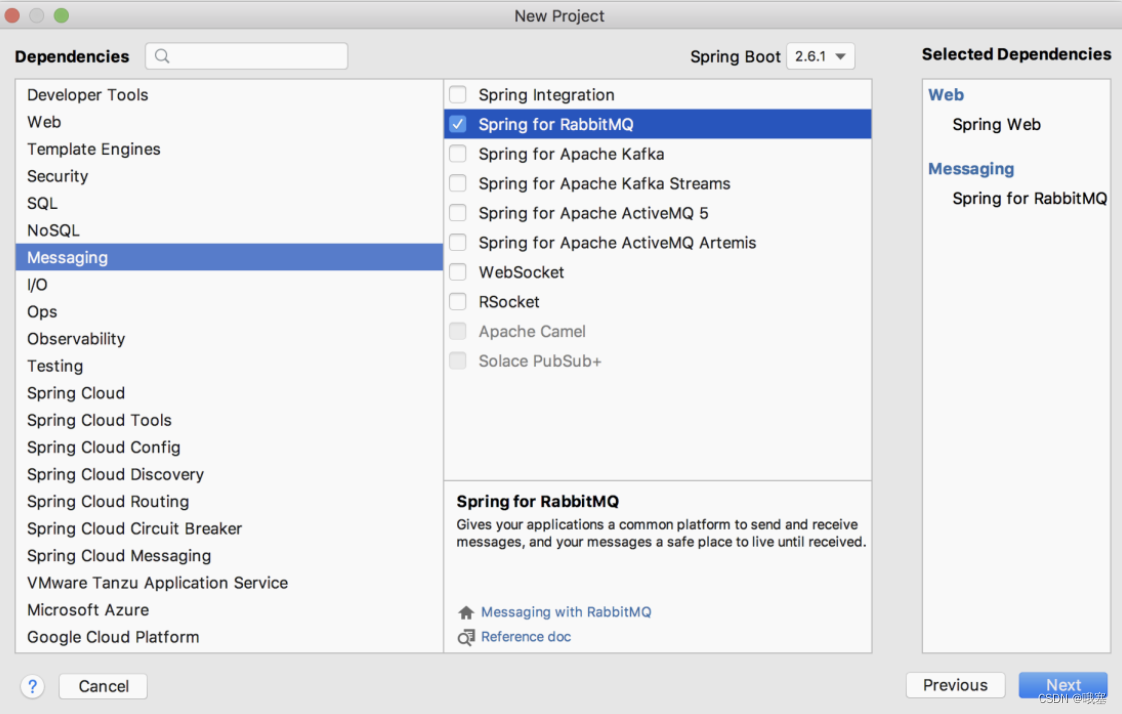Click the search magnifier icon
The width and height of the screenshot is (1122, 714).
(163, 57)
